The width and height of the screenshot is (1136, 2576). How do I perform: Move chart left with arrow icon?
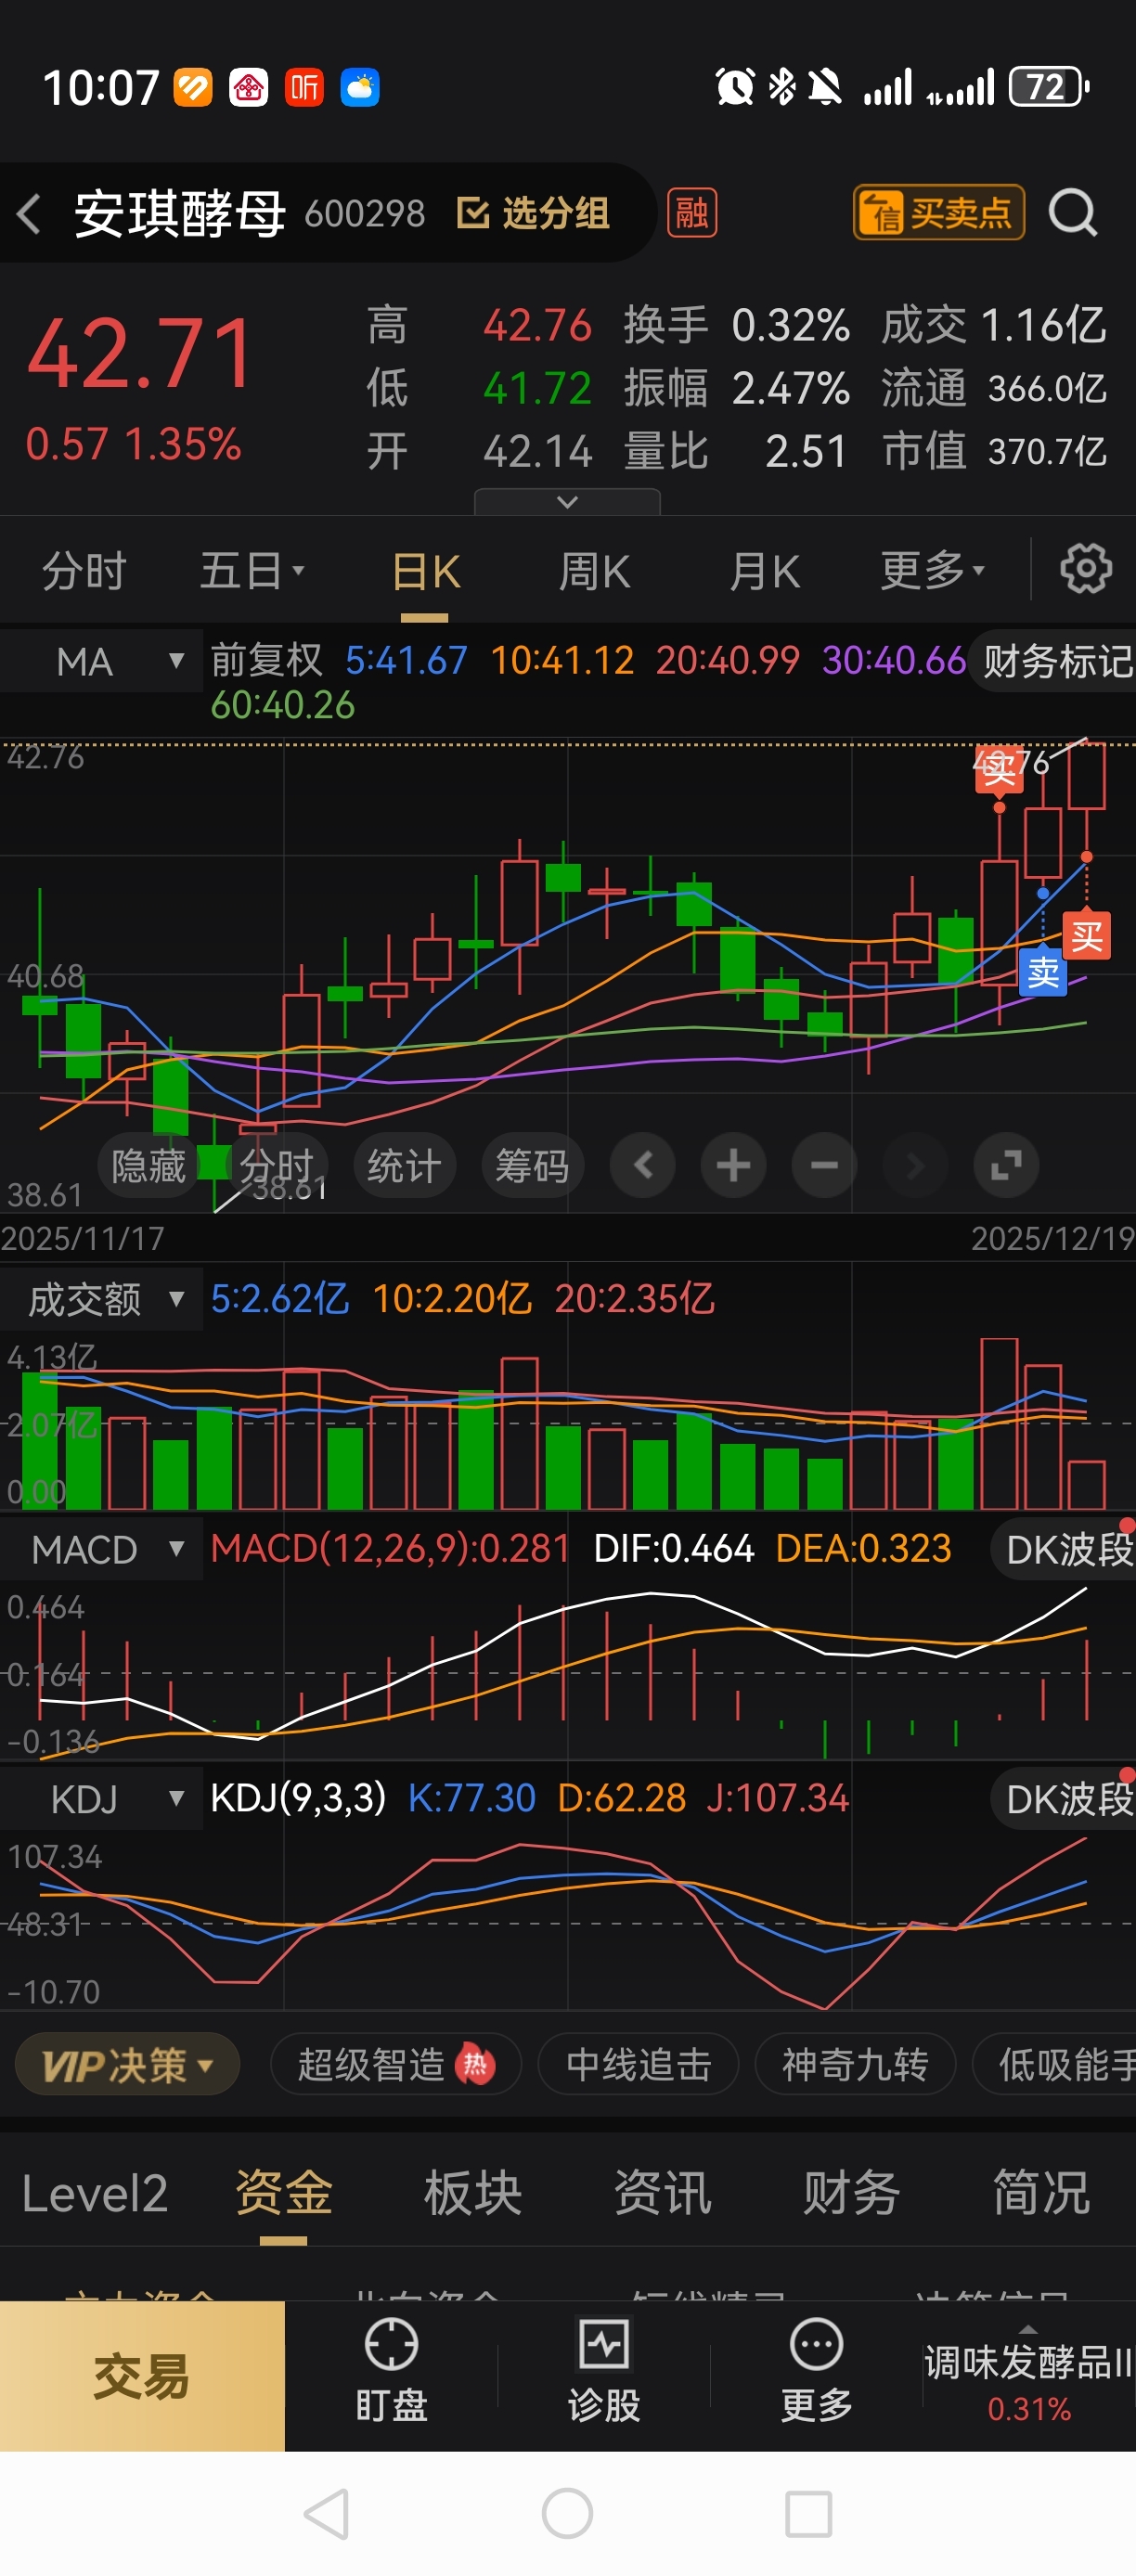click(643, 1165)
